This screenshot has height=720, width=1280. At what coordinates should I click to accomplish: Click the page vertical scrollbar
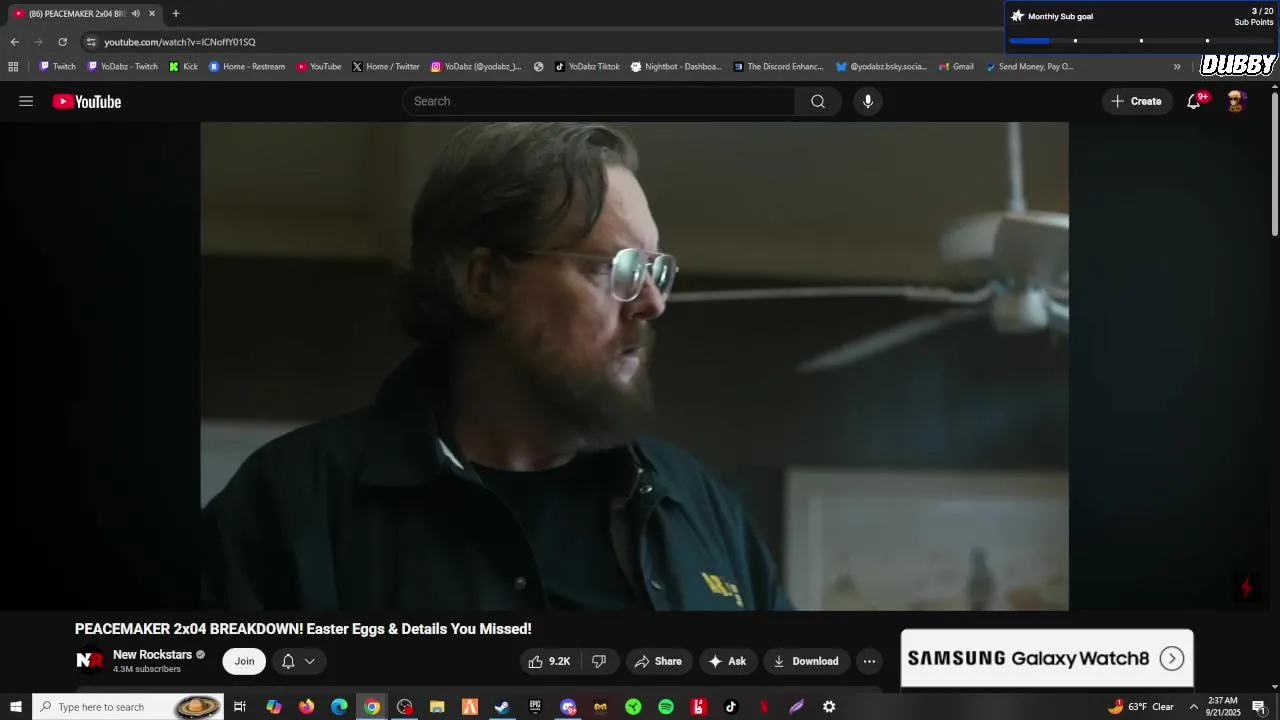pyautogui.click(x=1274, y=165)
